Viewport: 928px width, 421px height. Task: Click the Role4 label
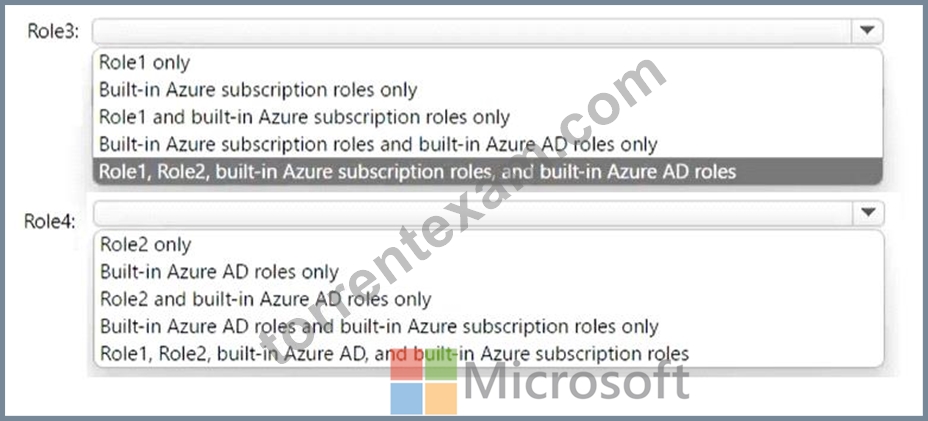pyautogui.click(x=50, y=221)
